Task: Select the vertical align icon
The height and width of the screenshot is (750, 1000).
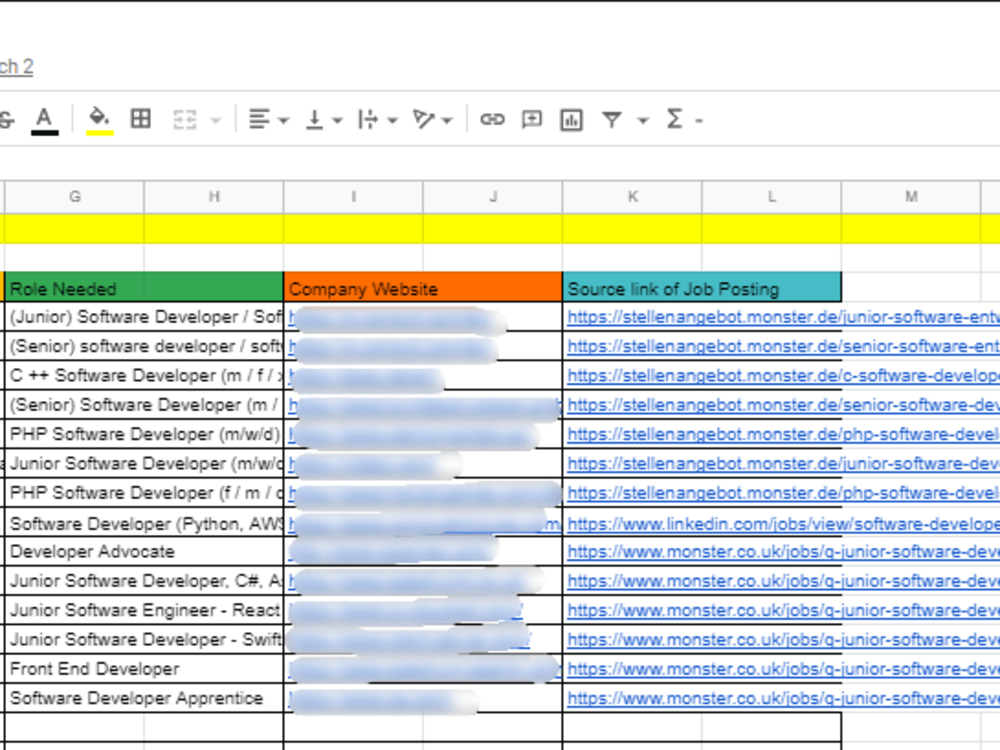Action: click(313, 118)
